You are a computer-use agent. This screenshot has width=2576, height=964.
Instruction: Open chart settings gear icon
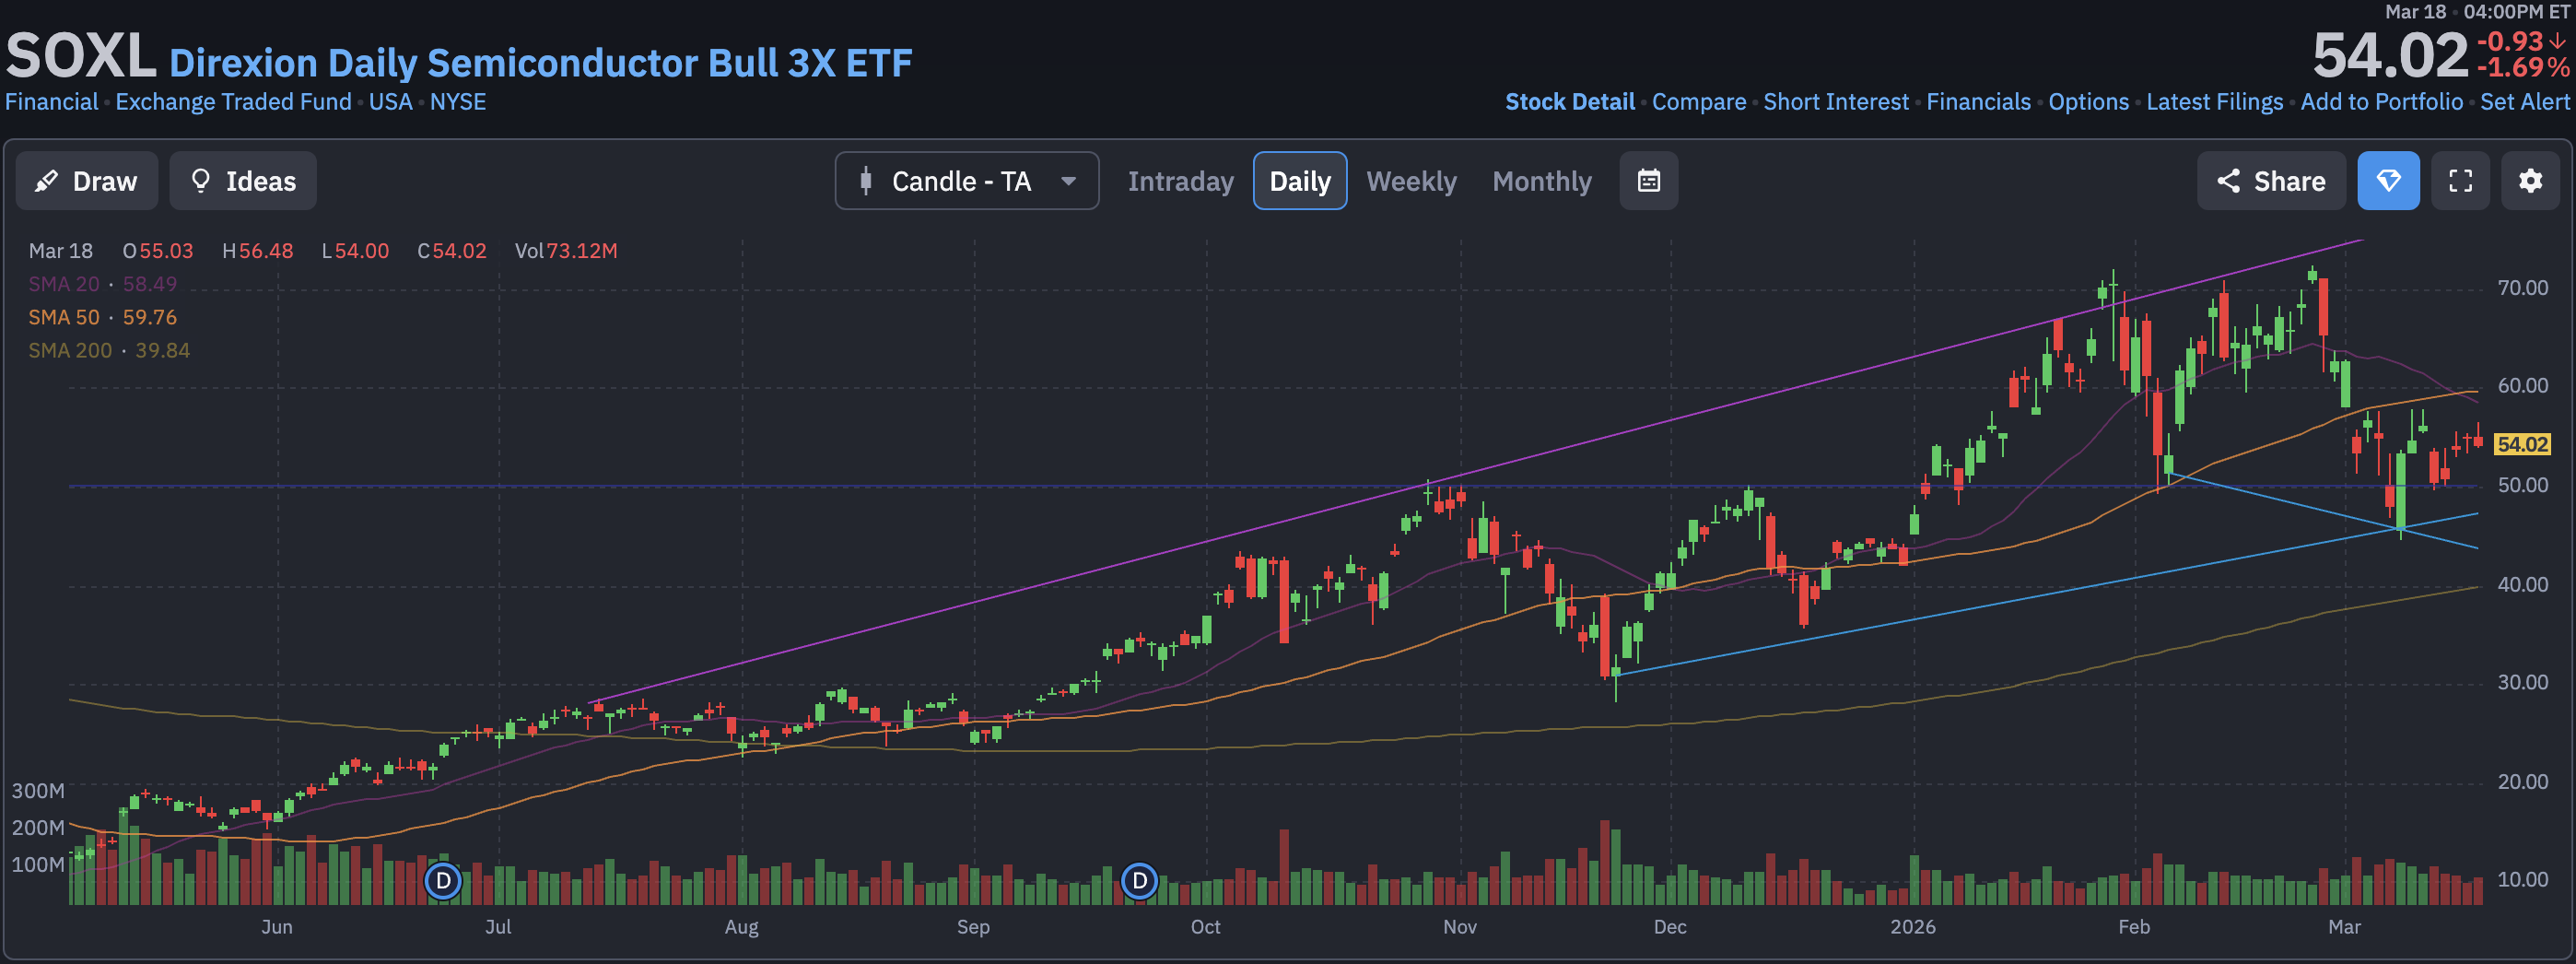[x=2530, y=181]
